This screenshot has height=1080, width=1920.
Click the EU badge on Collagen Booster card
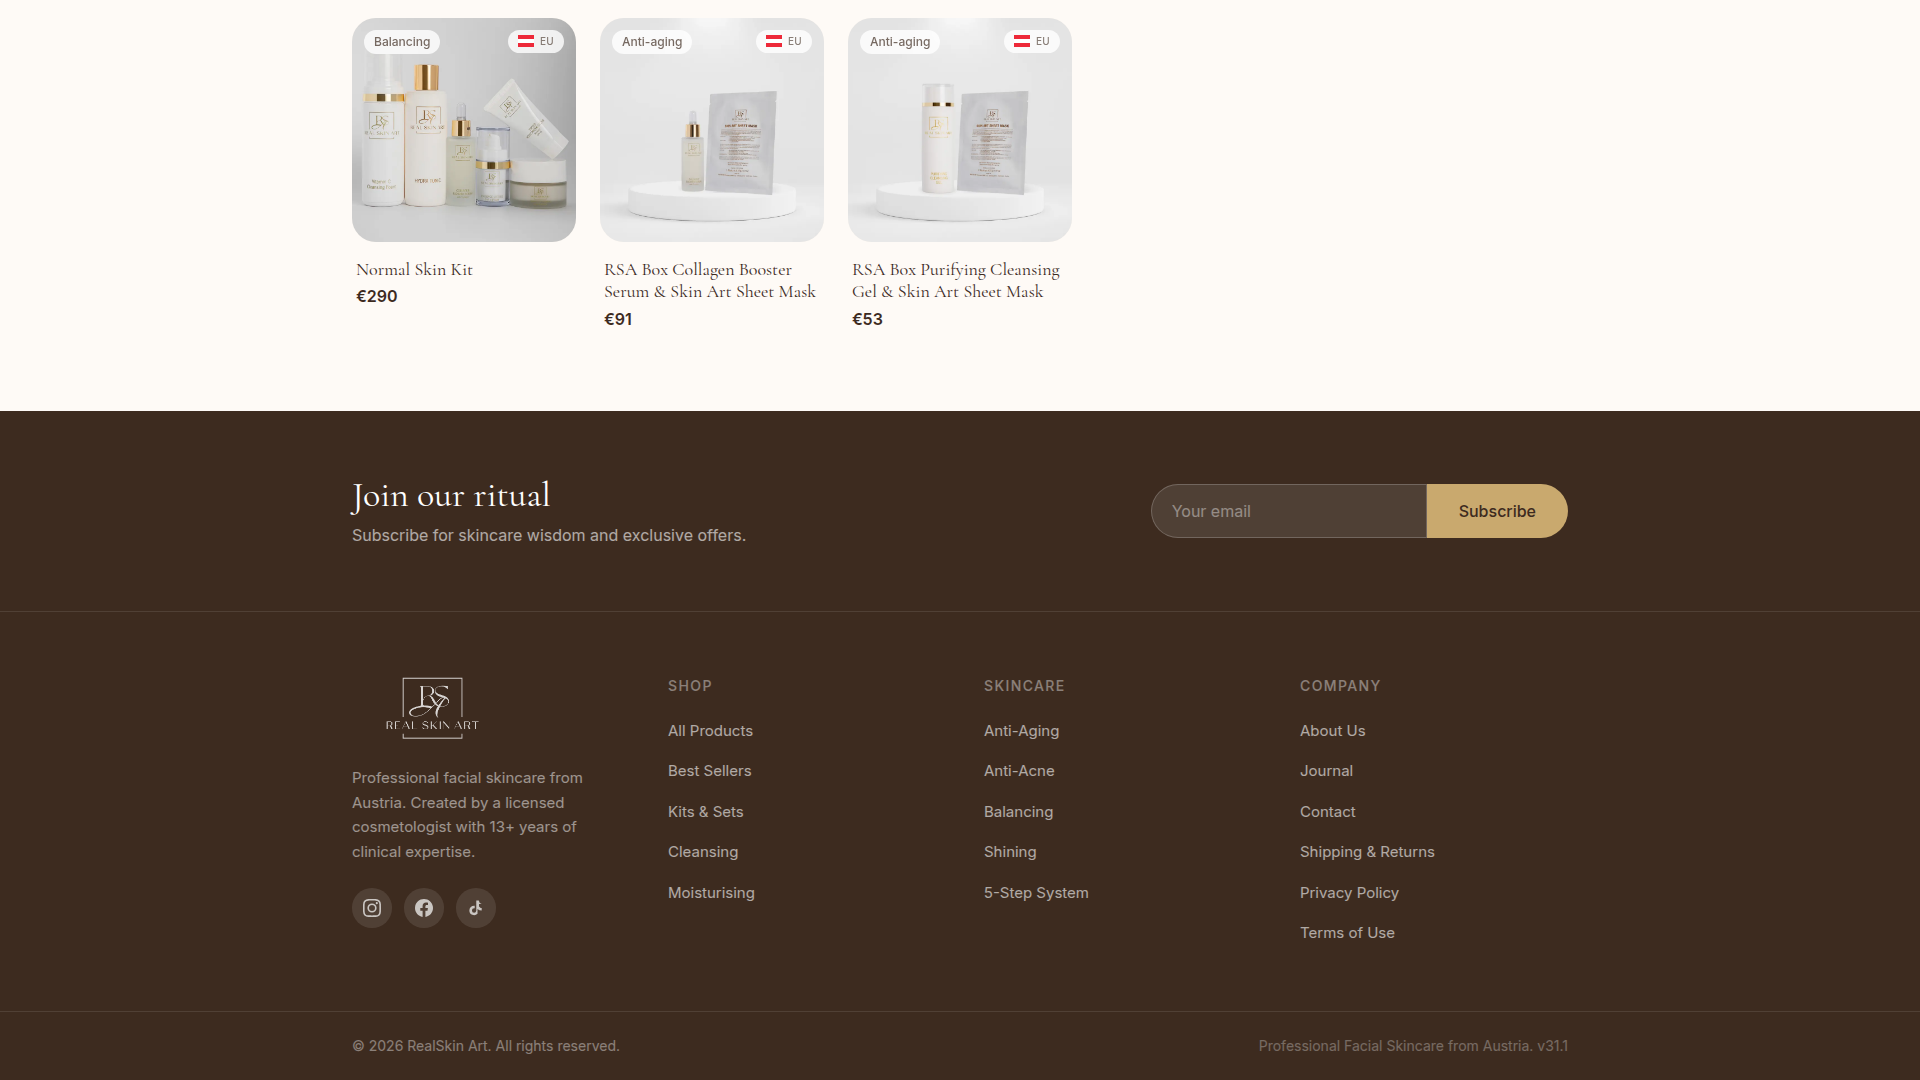(x=783, y=41)
